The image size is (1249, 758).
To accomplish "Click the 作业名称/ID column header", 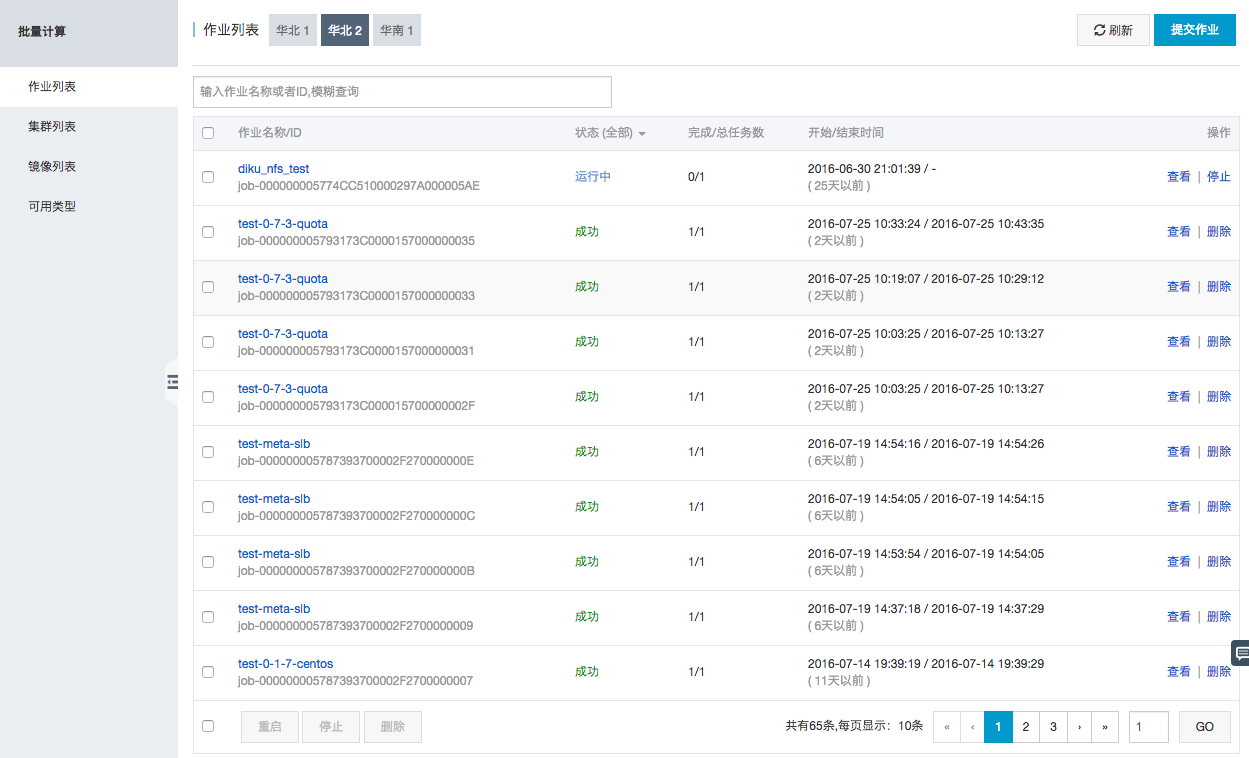I will click(270, 133).
